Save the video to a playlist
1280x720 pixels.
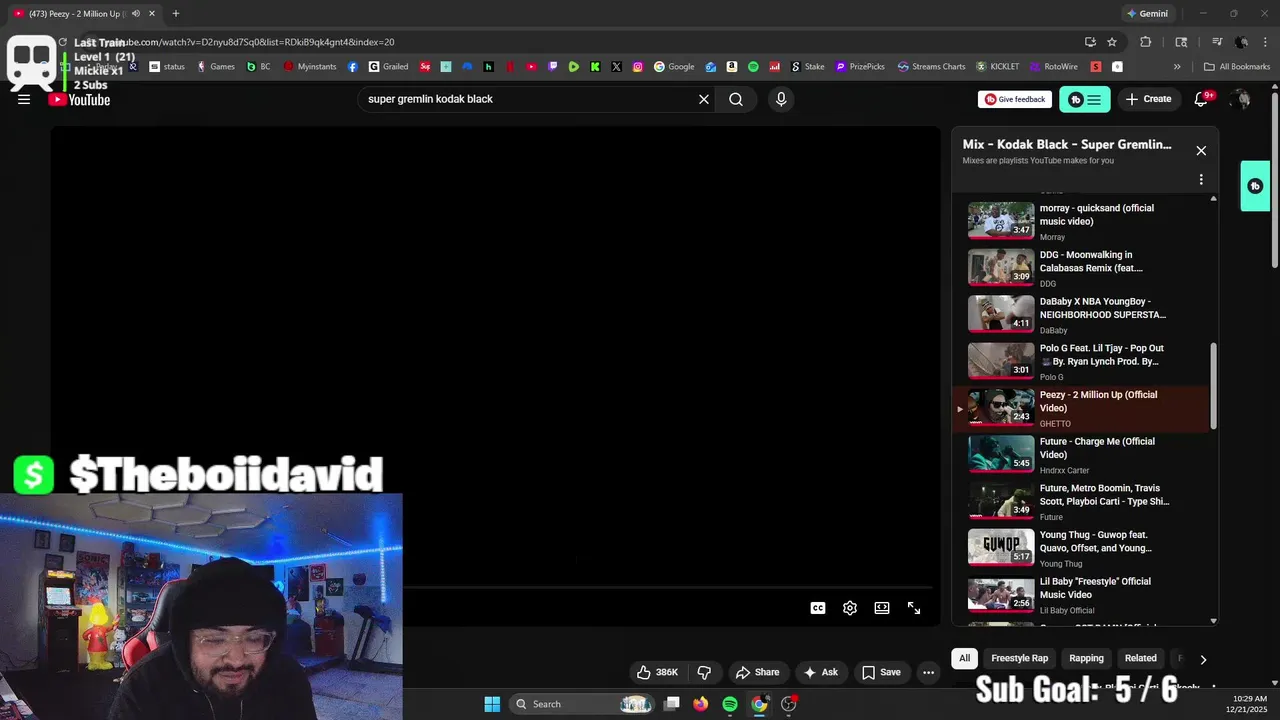click(881, 672)
